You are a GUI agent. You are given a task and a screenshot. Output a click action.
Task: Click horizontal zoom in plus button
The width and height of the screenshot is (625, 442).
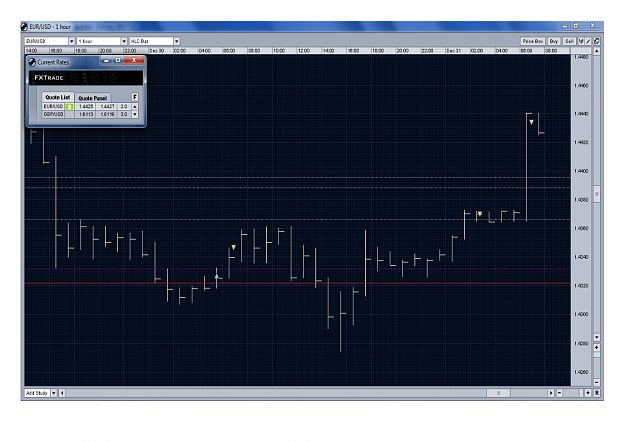coord(588,393)
